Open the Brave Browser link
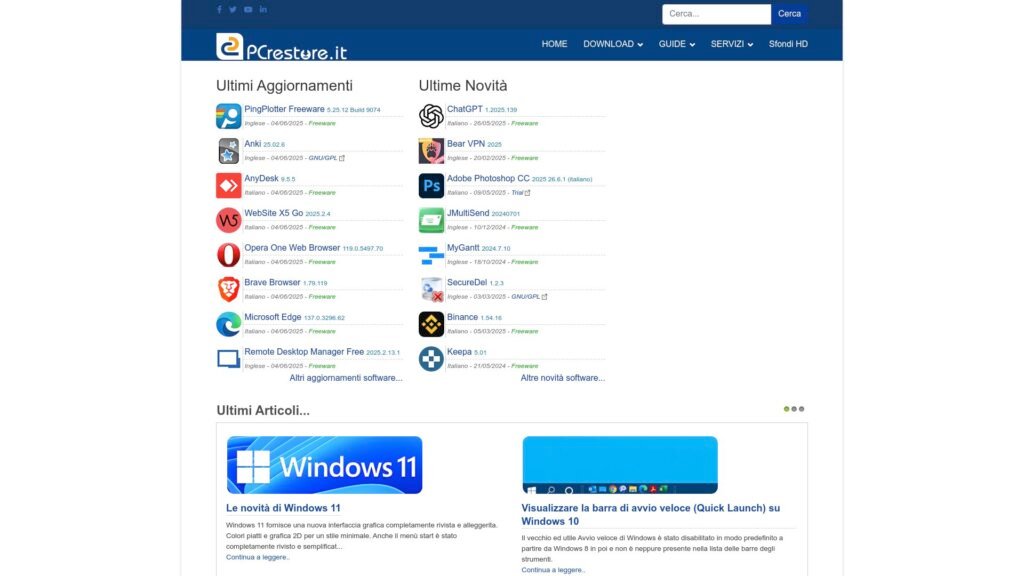 point(272,282)
